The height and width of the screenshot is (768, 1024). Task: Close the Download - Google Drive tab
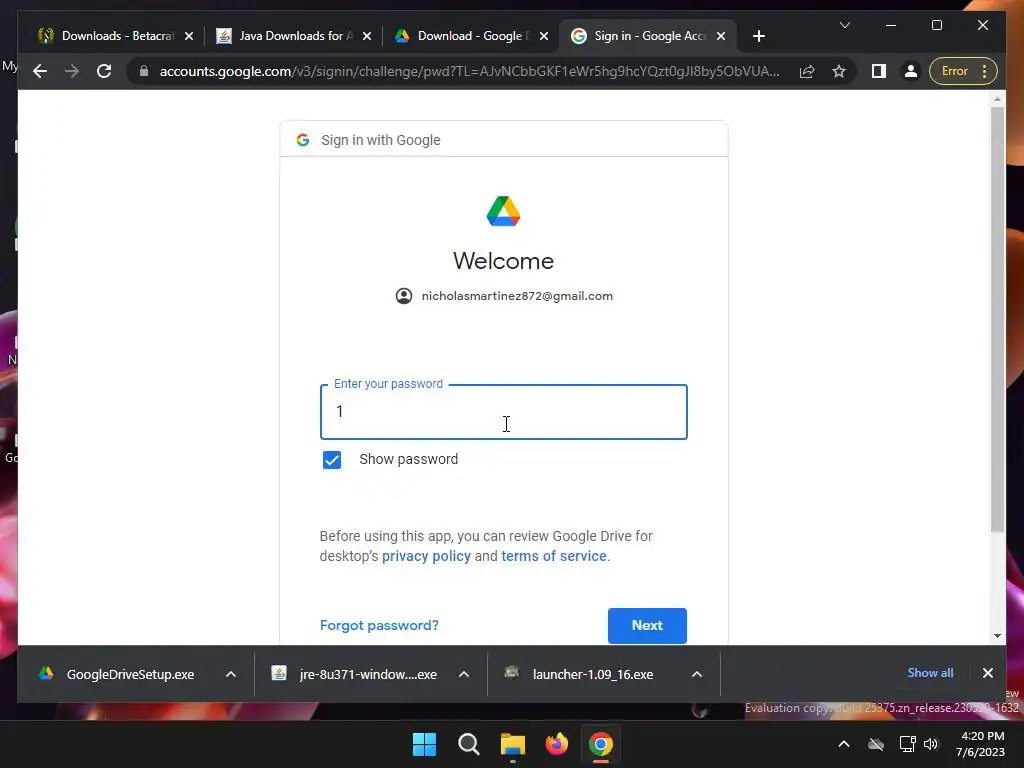pos(544,36)
